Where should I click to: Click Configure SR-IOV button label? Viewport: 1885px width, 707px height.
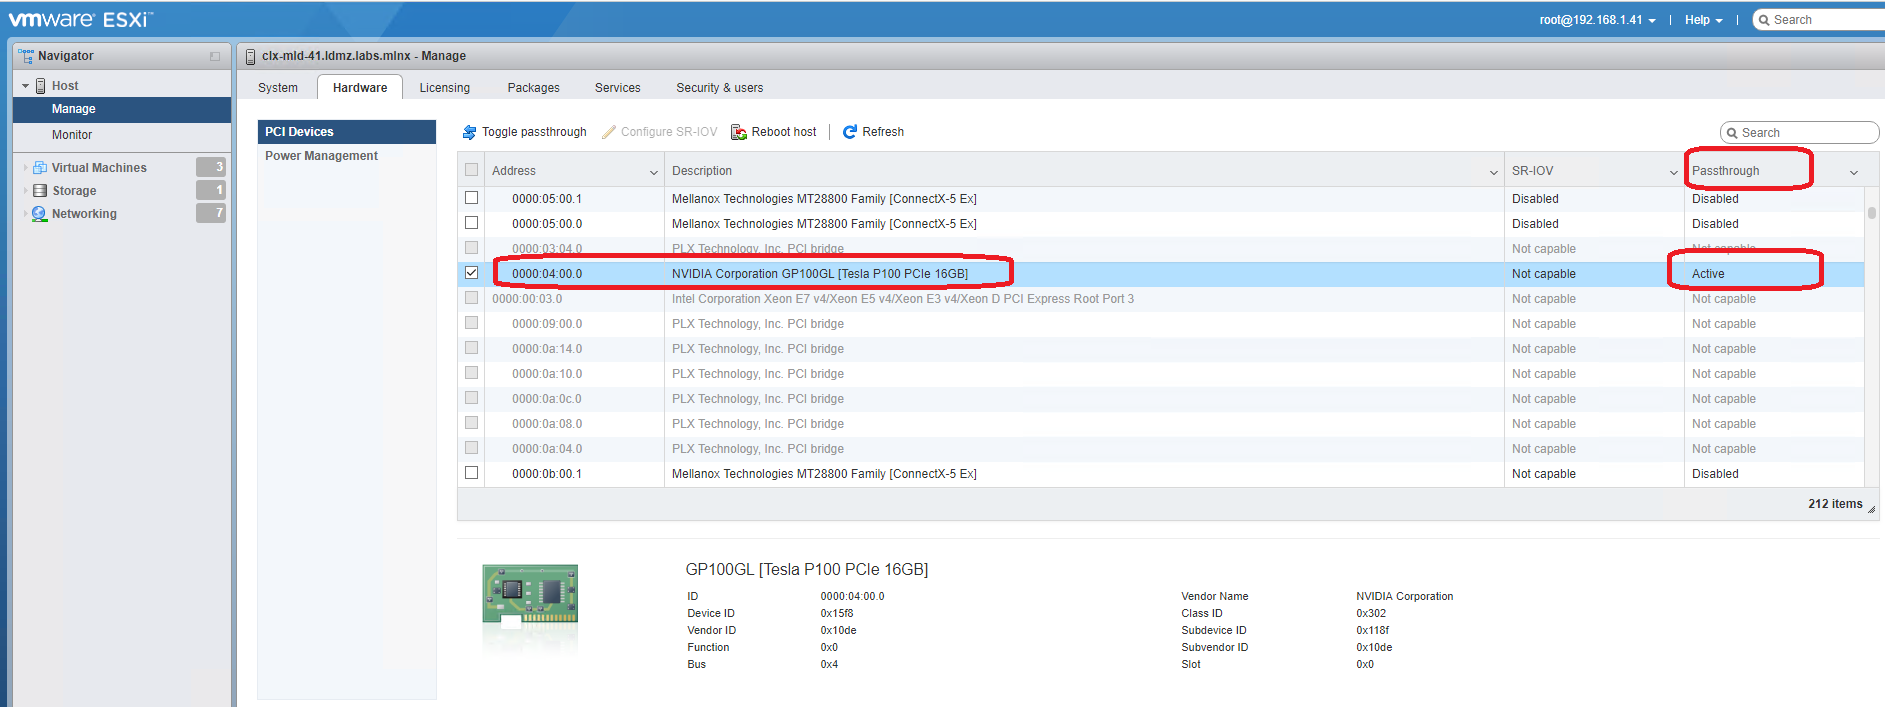point(669,132)
